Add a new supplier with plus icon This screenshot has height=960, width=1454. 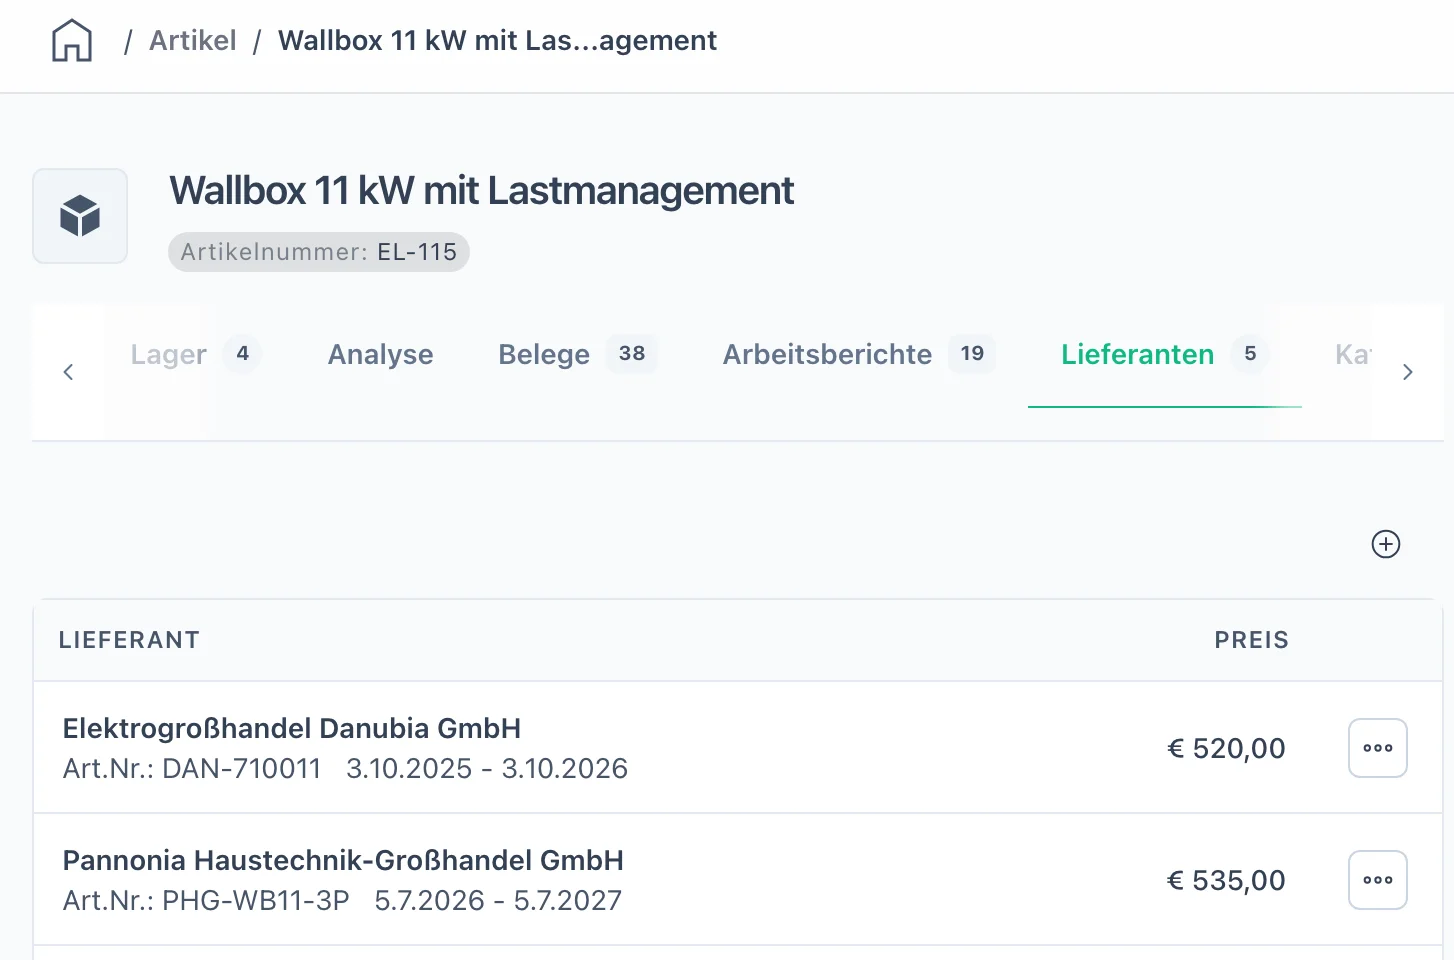click(1385, 544)
